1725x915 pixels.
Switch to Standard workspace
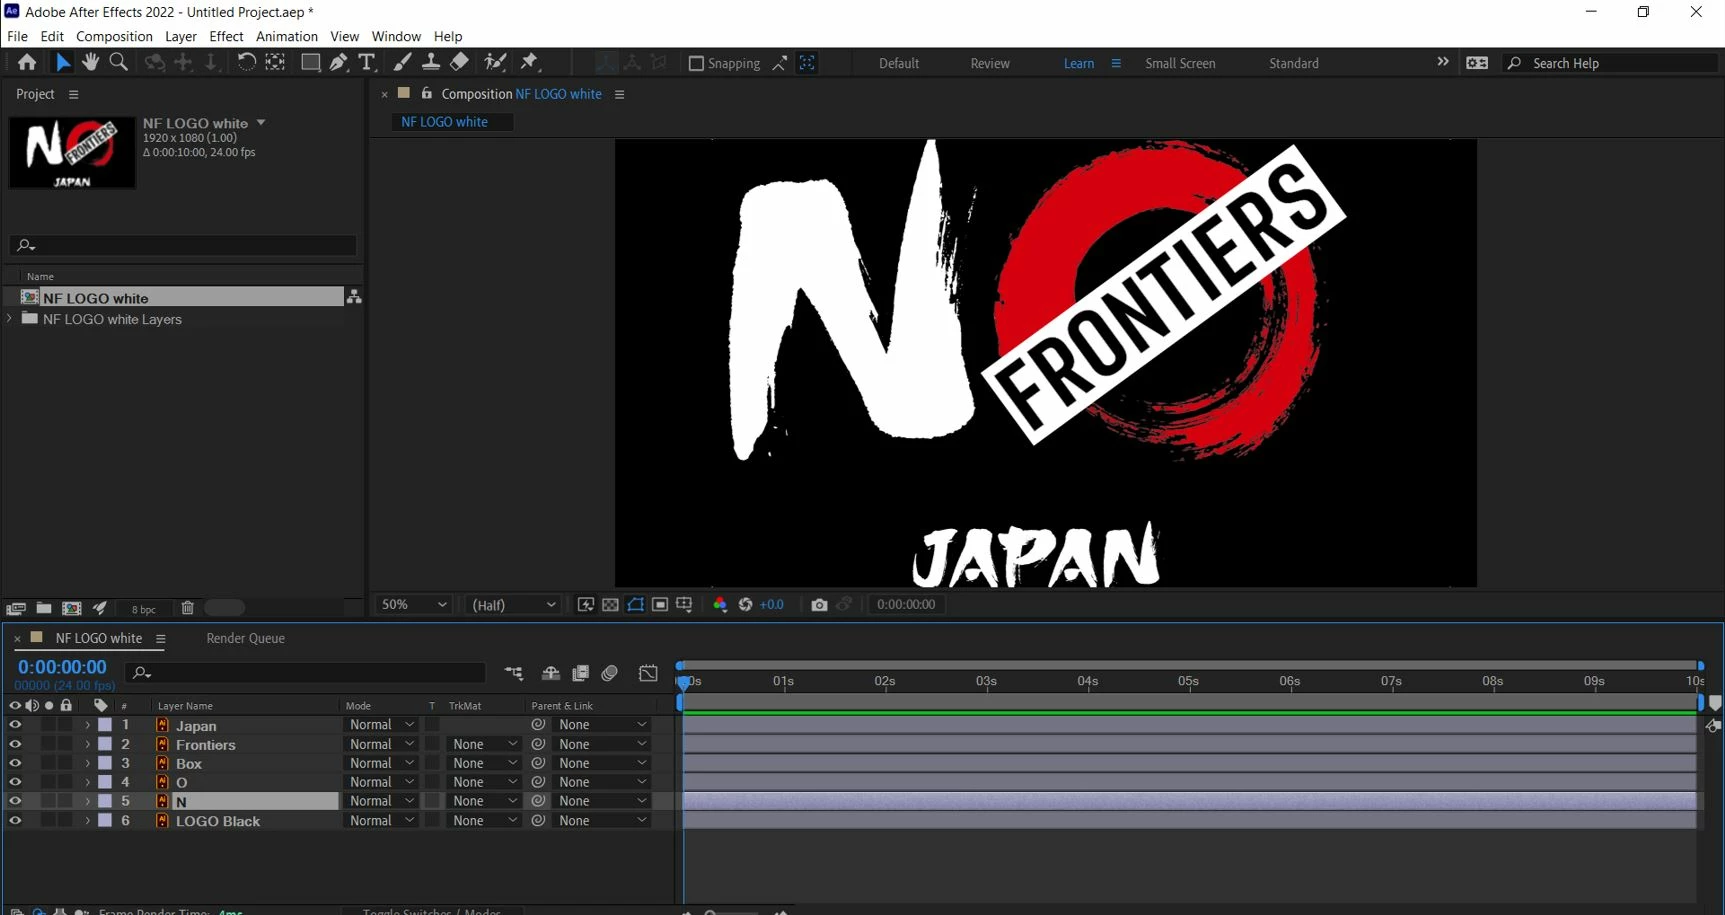click(1294, 63)
